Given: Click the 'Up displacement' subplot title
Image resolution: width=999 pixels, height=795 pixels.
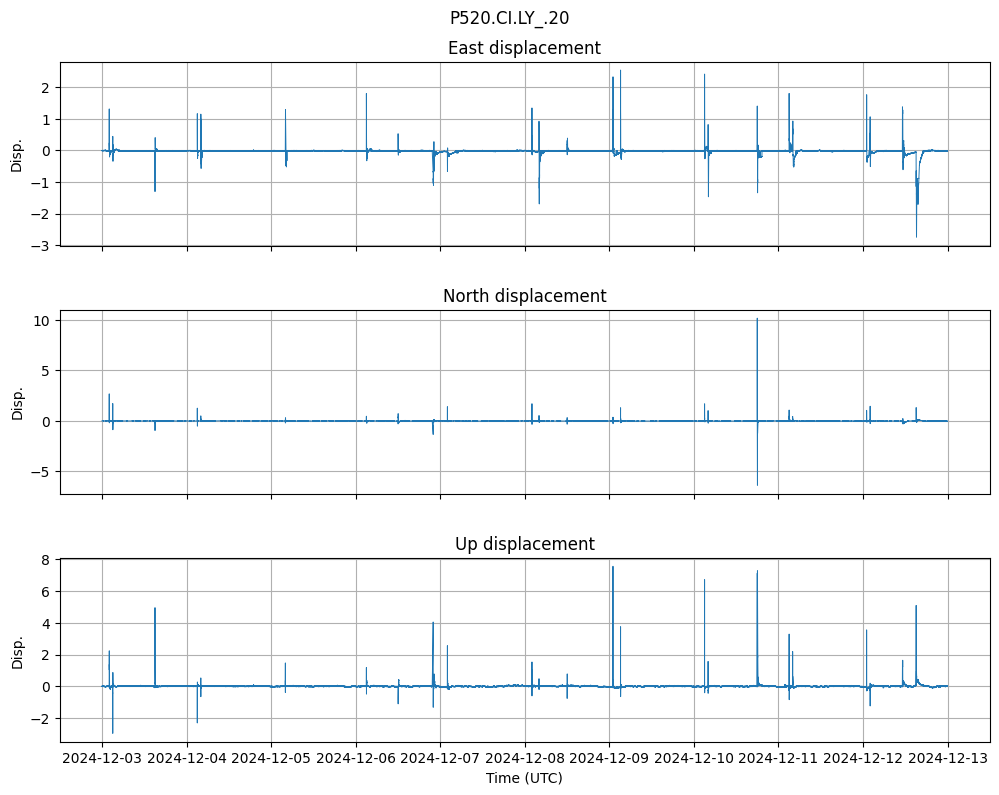Looking at the screenshot, I should [x=524, y=544].
